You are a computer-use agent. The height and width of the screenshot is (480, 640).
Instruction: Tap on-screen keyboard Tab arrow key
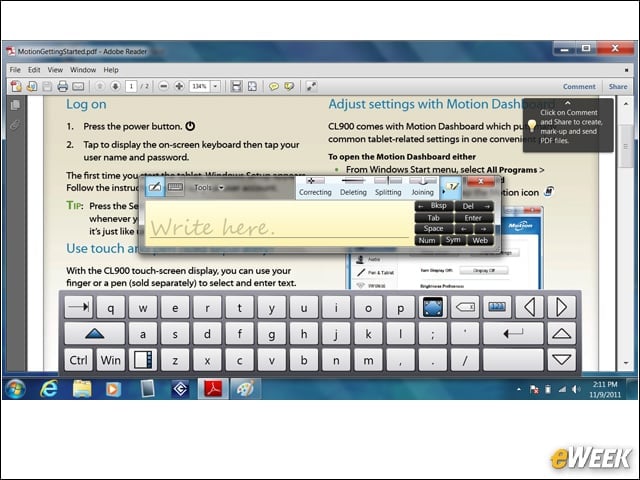pos(79,307)
